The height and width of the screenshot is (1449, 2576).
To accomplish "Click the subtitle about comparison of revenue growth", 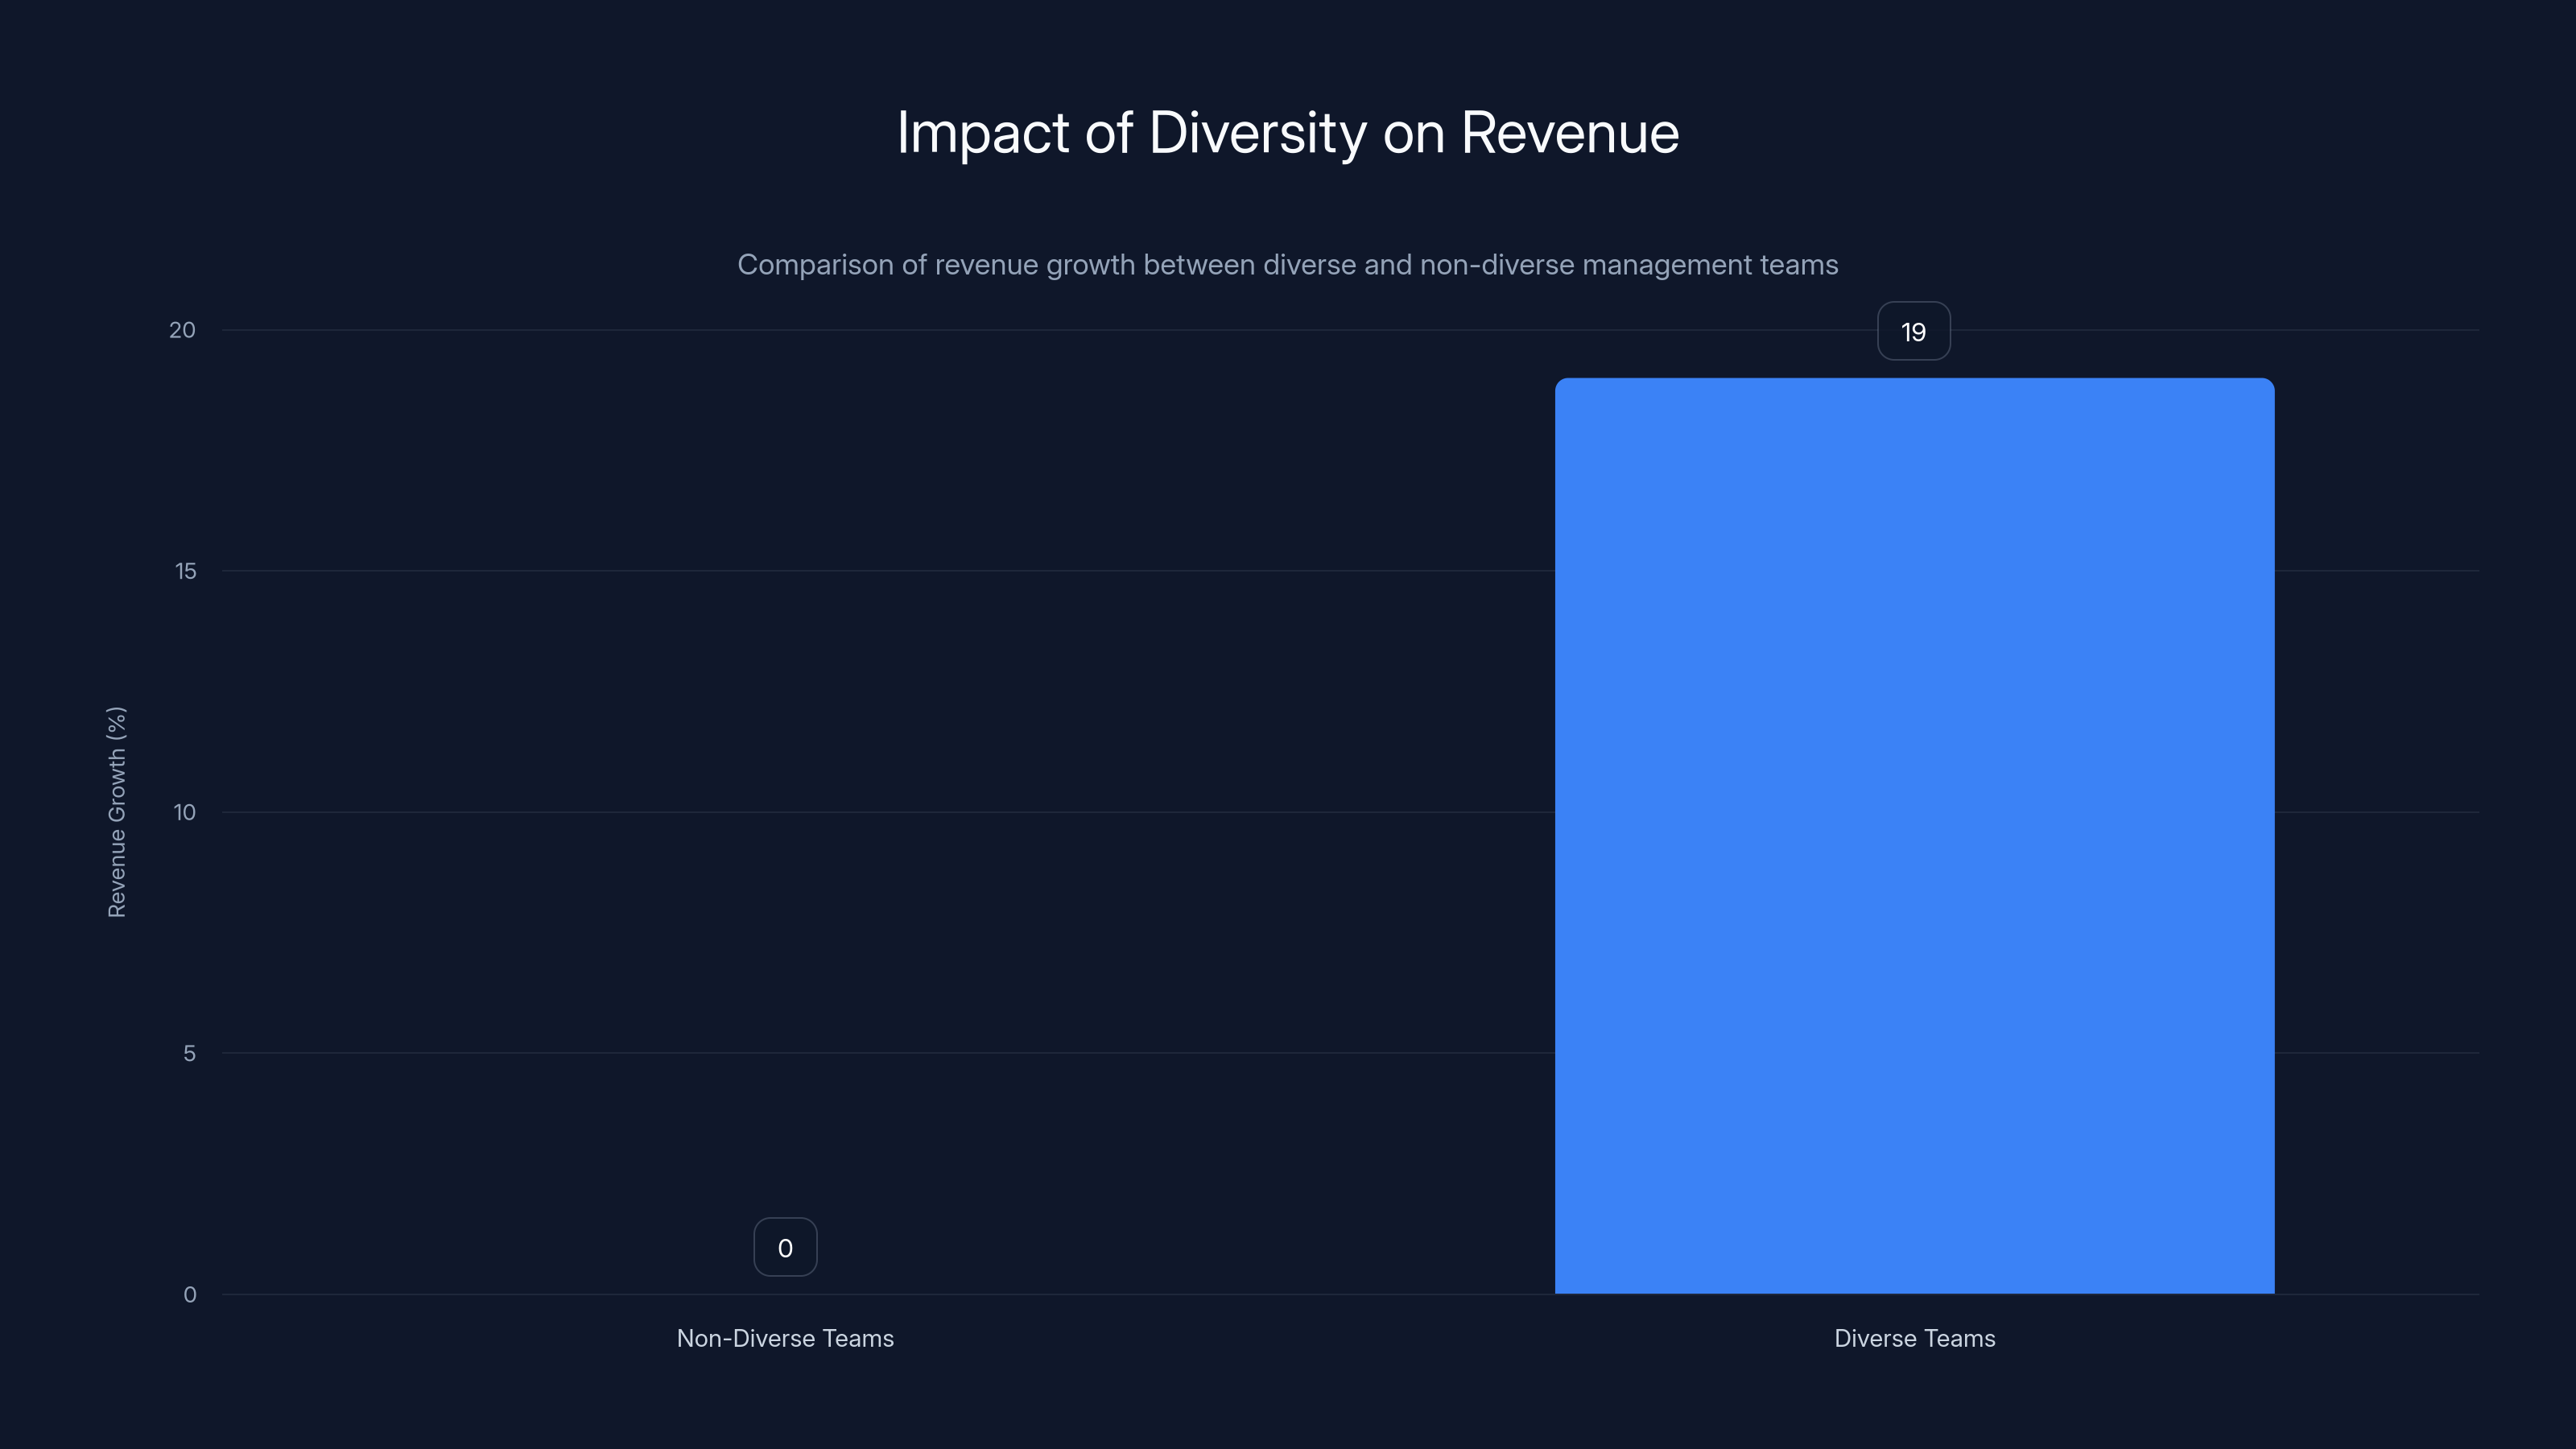I will (x=1288, y=265).
